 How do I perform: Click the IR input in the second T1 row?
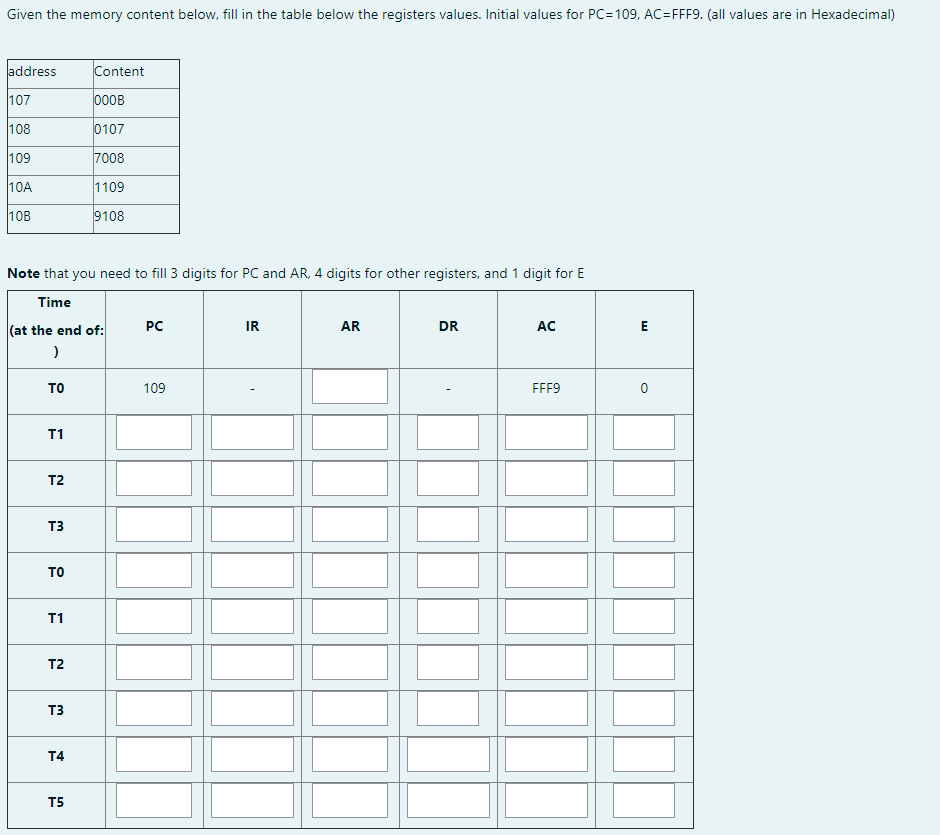point(252,616)
